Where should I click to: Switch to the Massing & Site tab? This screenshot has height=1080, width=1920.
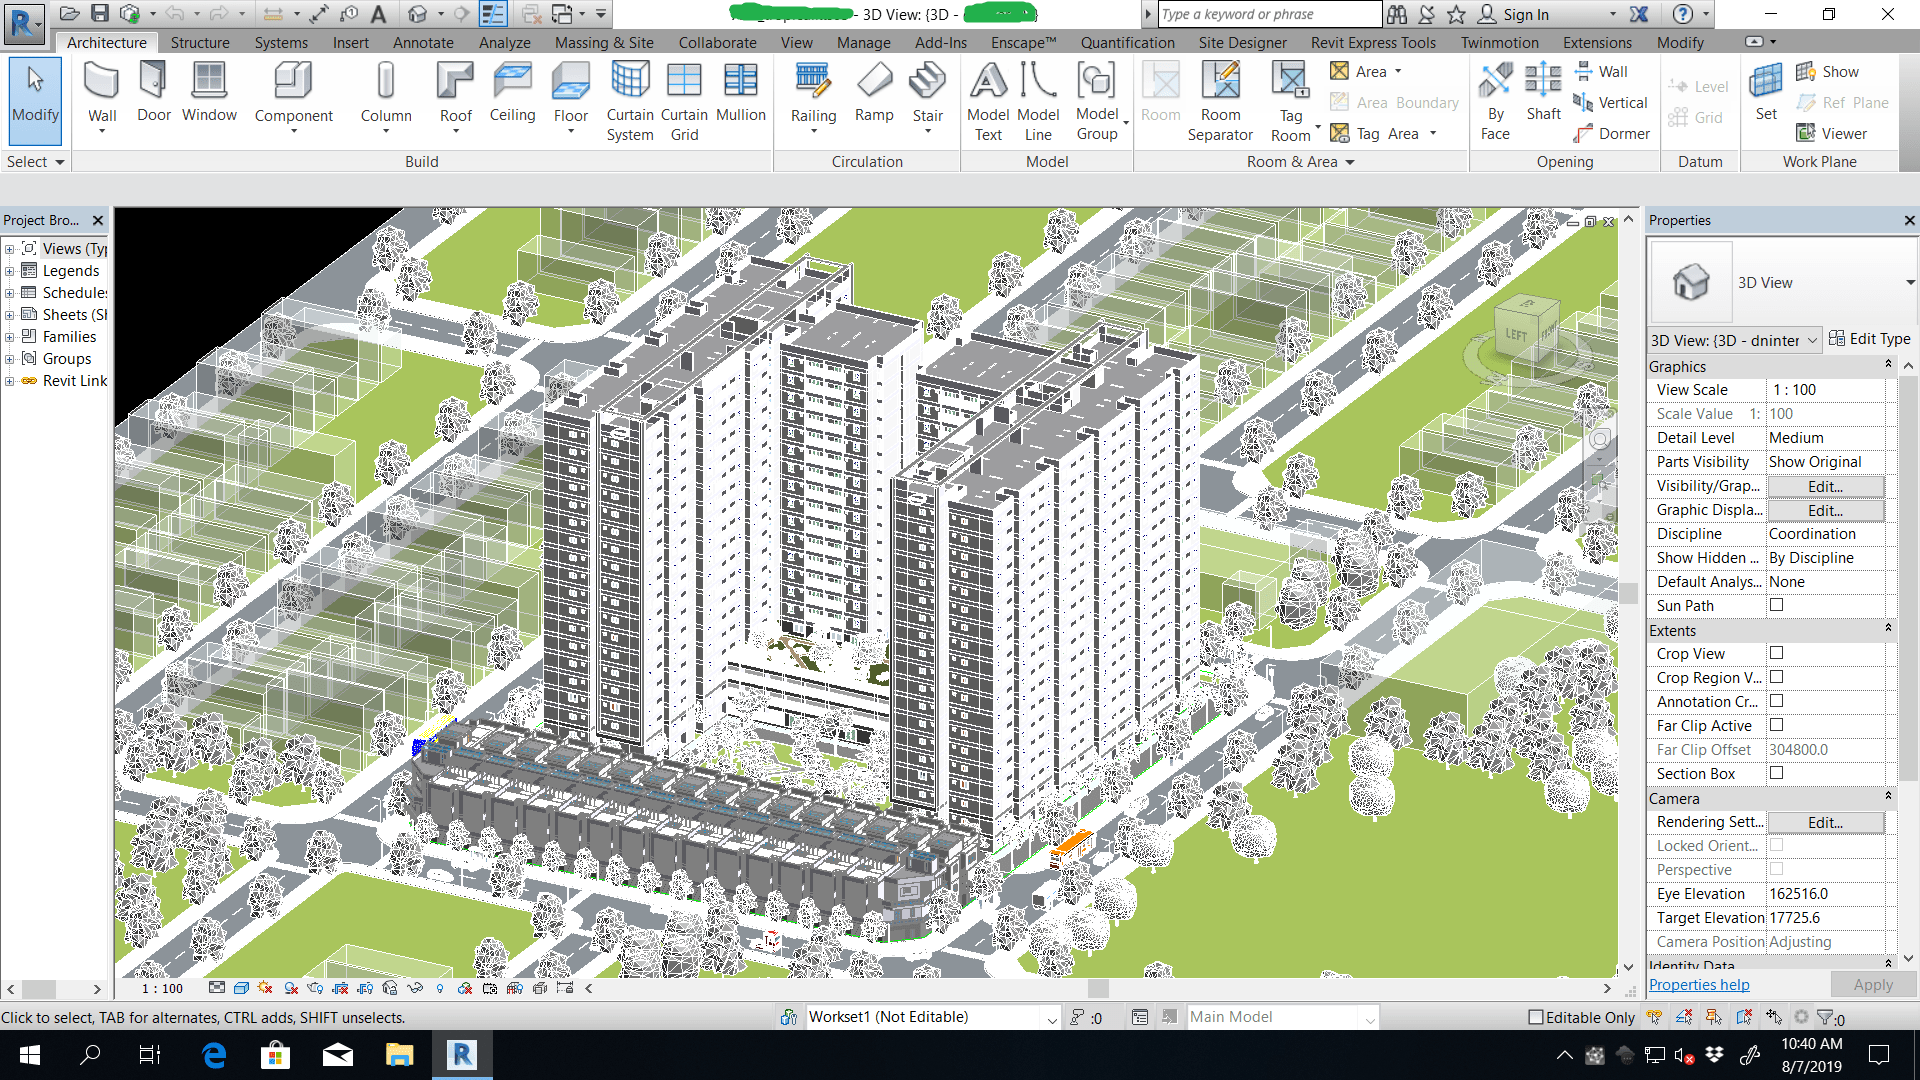(x=604, y=43)
